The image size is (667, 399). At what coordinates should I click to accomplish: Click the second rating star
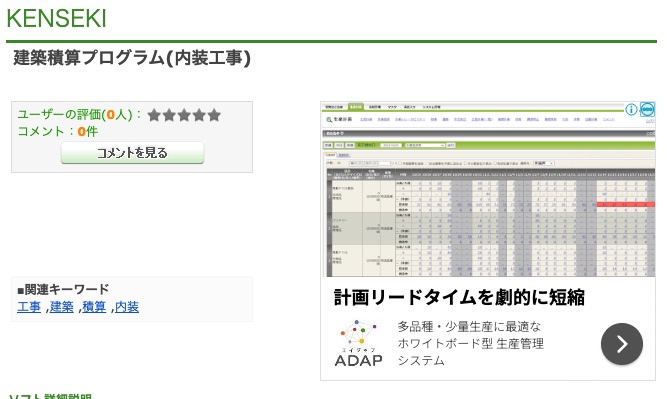coord(169,115)
